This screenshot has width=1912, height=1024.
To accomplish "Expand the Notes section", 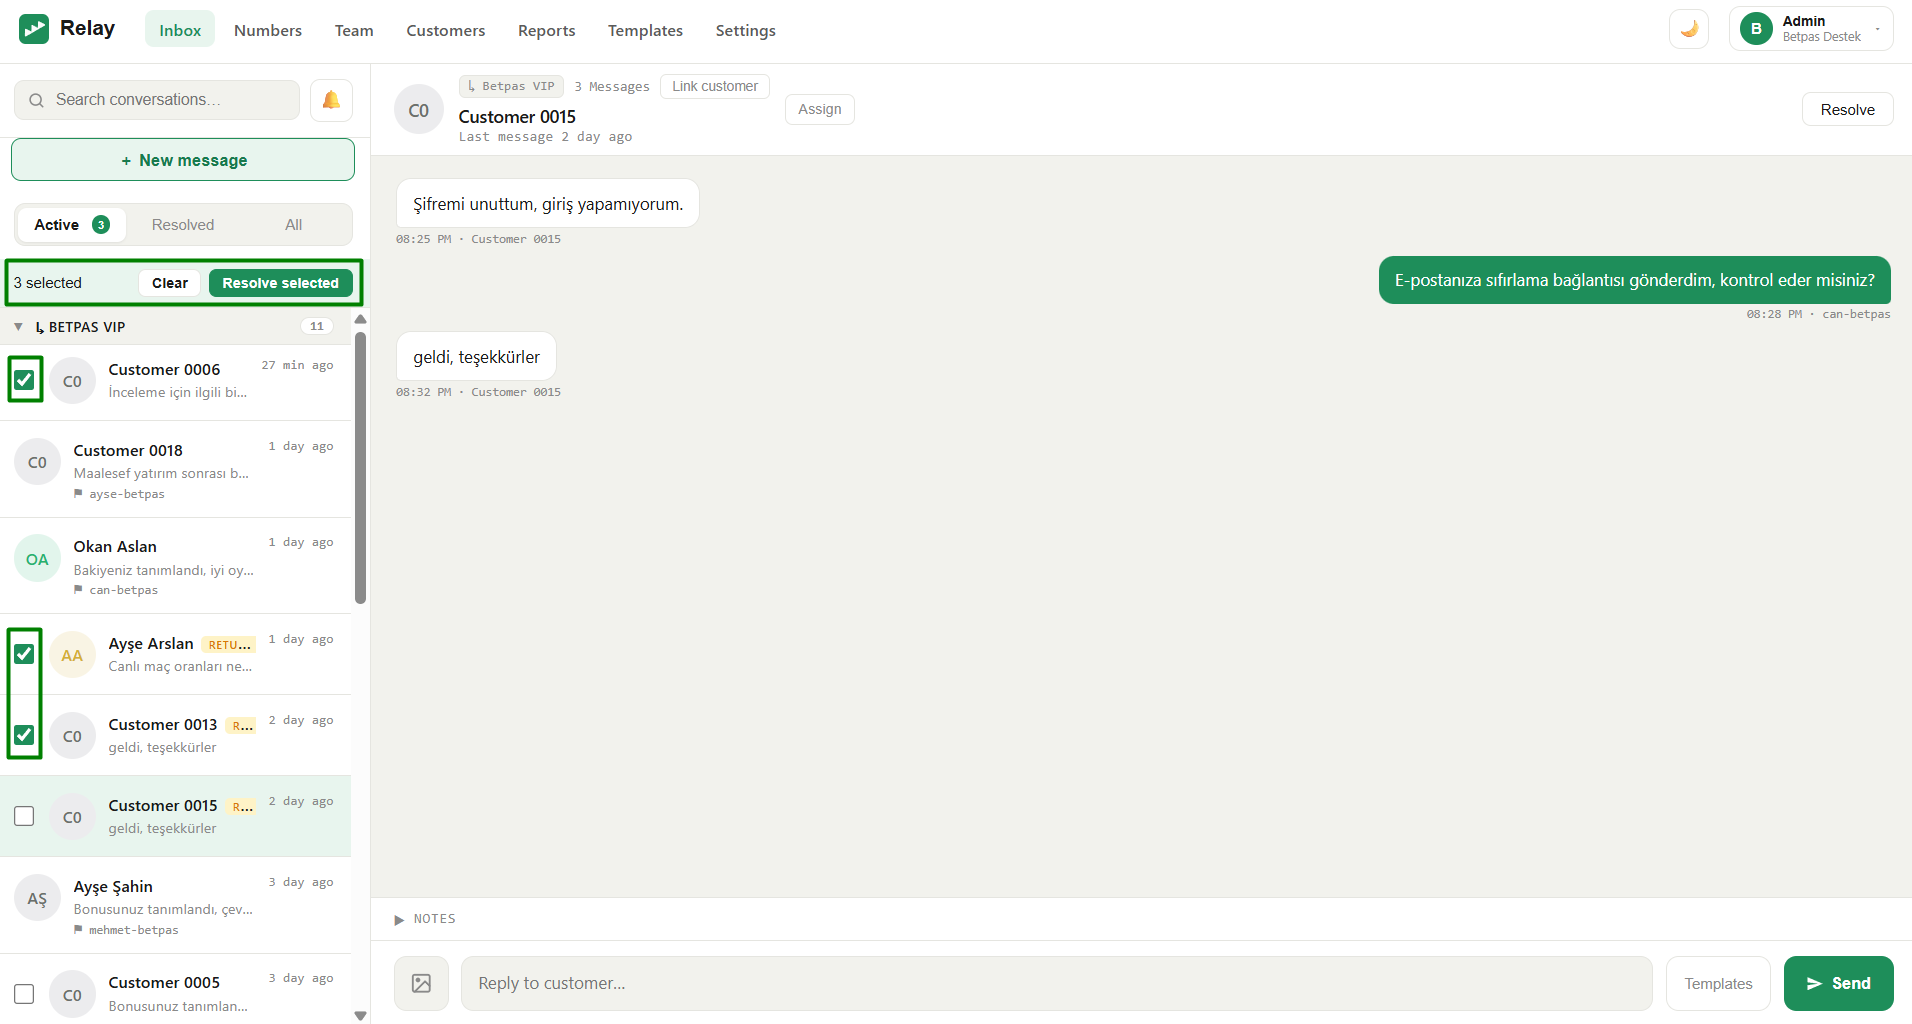I will coord(425,919).
